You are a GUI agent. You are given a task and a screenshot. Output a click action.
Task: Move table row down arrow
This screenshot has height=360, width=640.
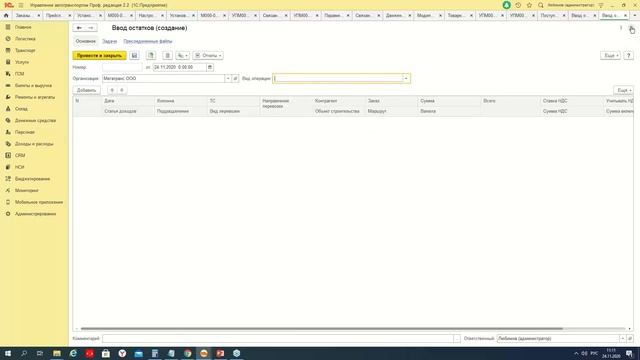pos(122,90)
